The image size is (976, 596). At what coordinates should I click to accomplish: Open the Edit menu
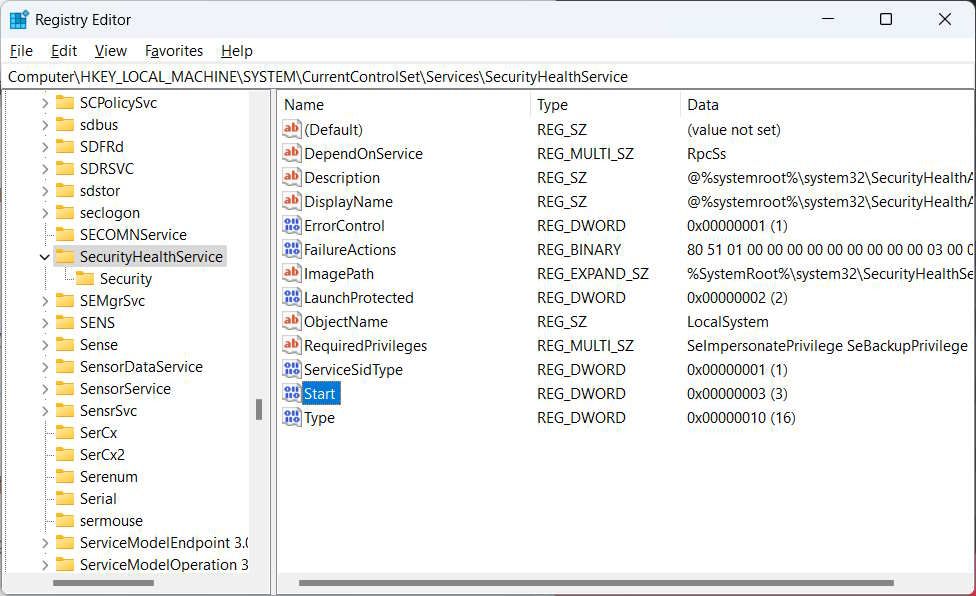(x=63, y=51)
